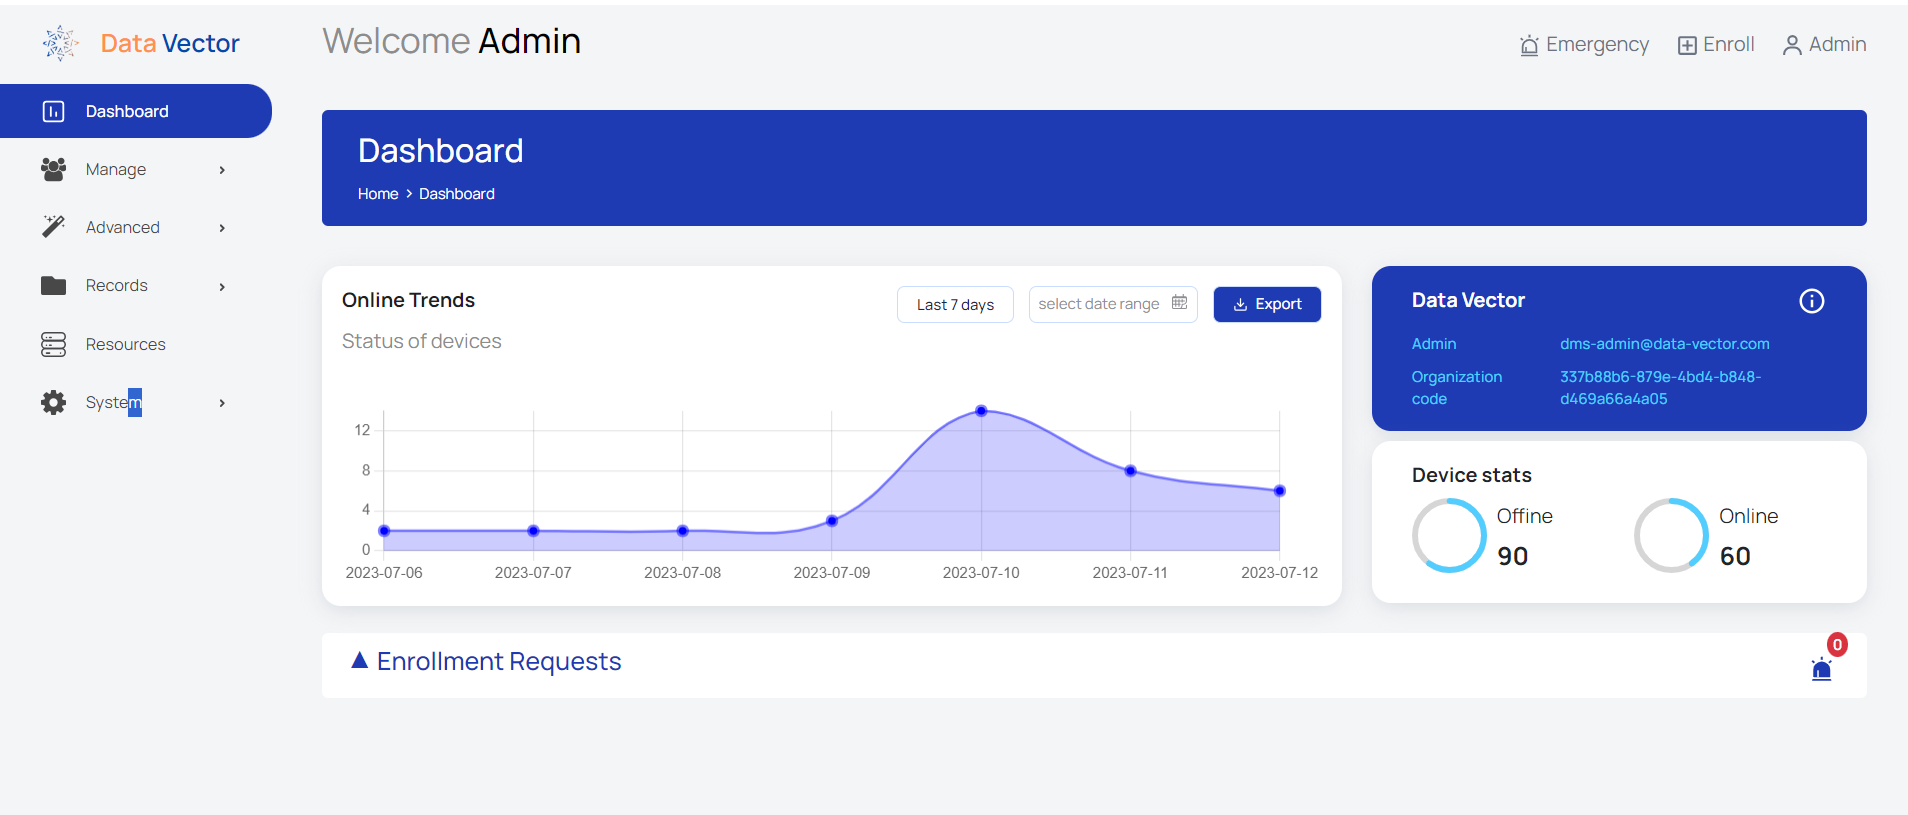Select Dashboard in the sidebar

(127, 111)
